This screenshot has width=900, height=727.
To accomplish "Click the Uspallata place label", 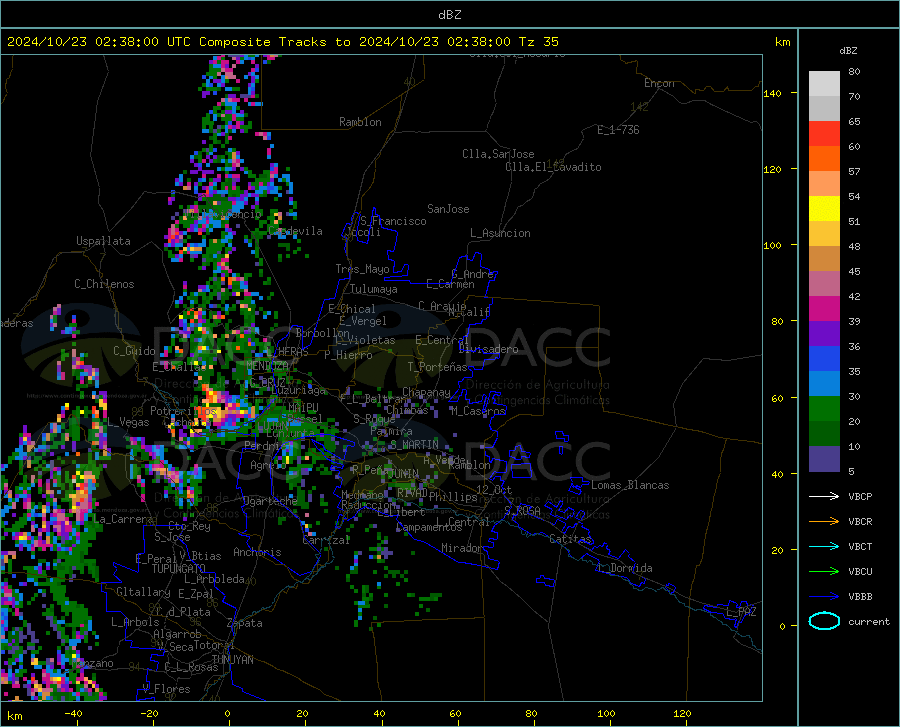I will tap(103, 241).
